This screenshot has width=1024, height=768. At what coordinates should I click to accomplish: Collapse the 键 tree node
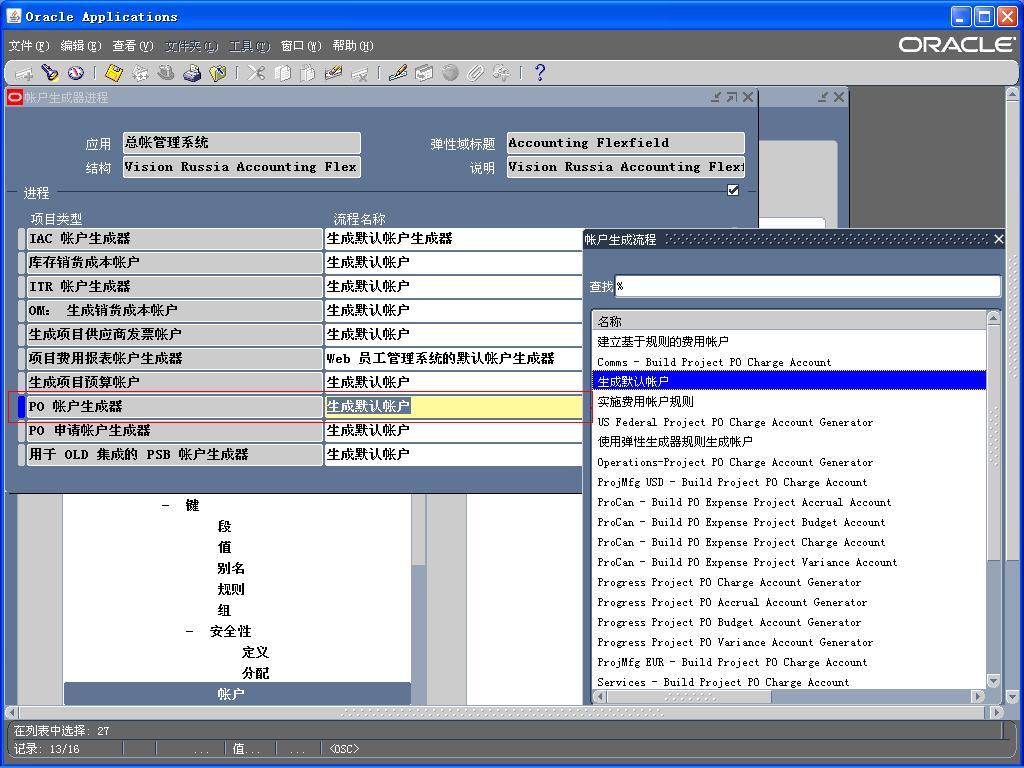pos(166,505)
